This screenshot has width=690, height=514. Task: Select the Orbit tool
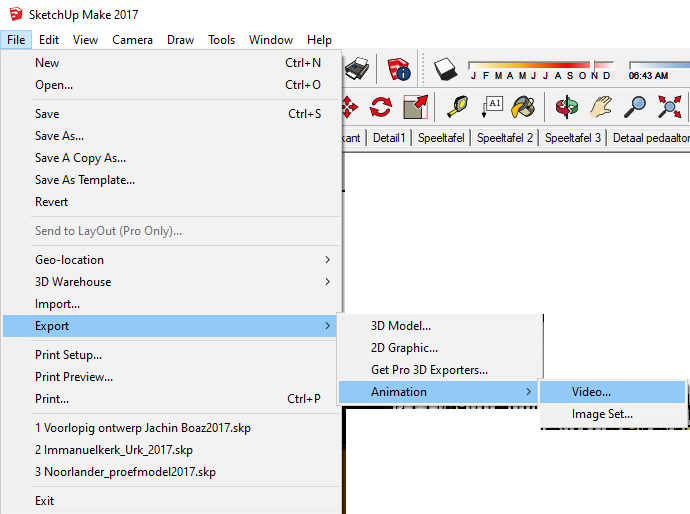(567, 107)
